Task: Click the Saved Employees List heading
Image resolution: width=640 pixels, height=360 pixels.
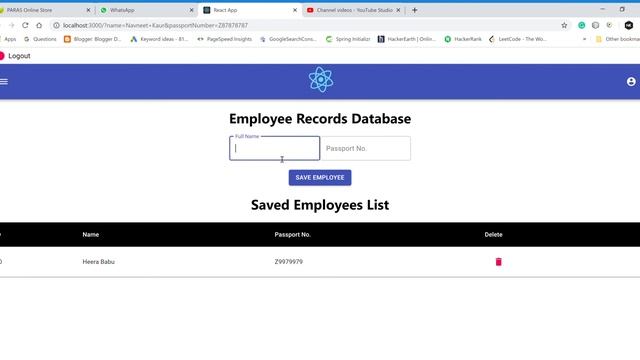Action: click(x=320, y=205)
